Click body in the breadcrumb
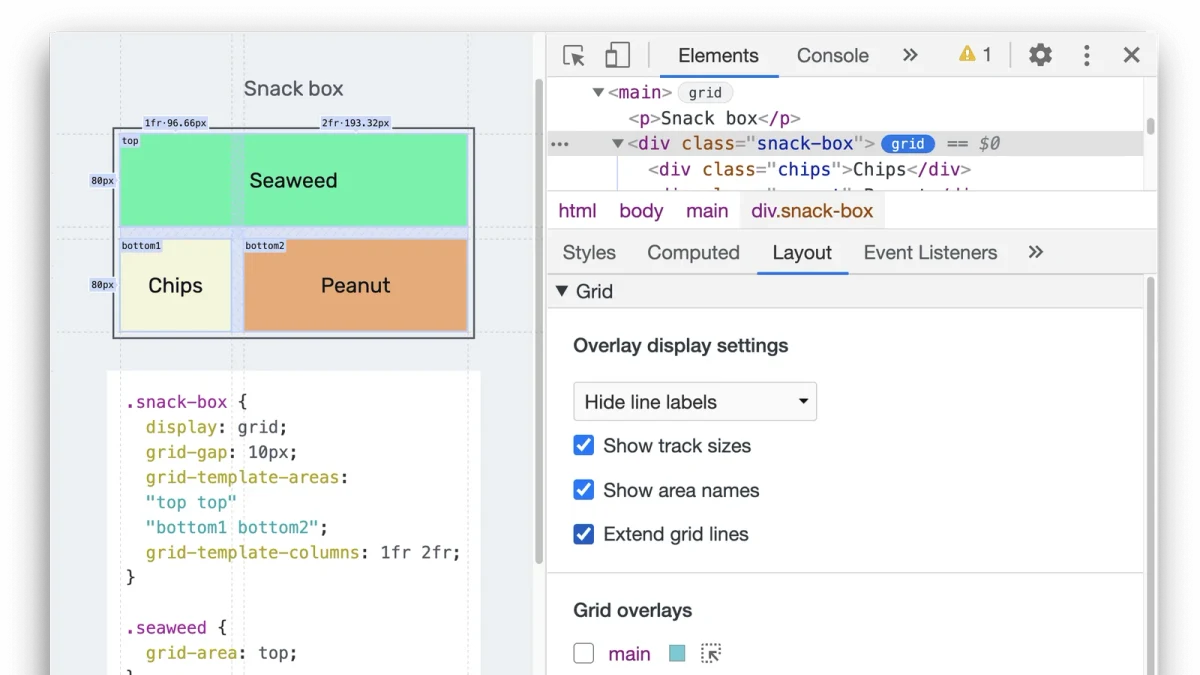This screenshot has width=1200, height=675. [x=641, y=211]
